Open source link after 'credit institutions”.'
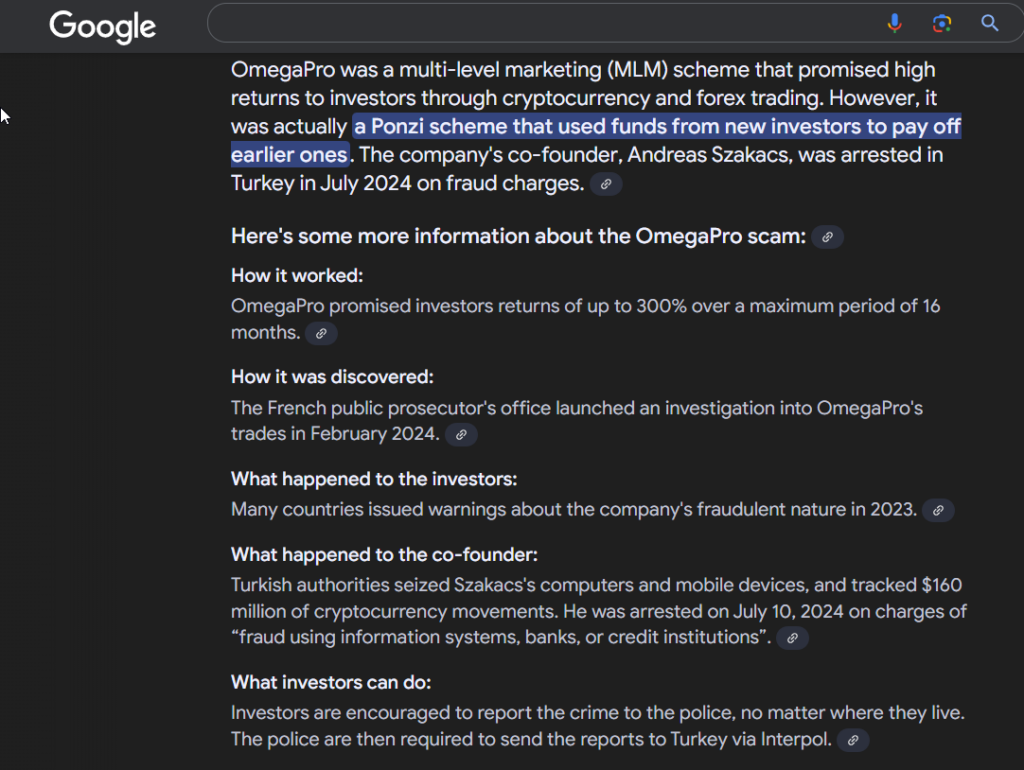 (792, 638)
